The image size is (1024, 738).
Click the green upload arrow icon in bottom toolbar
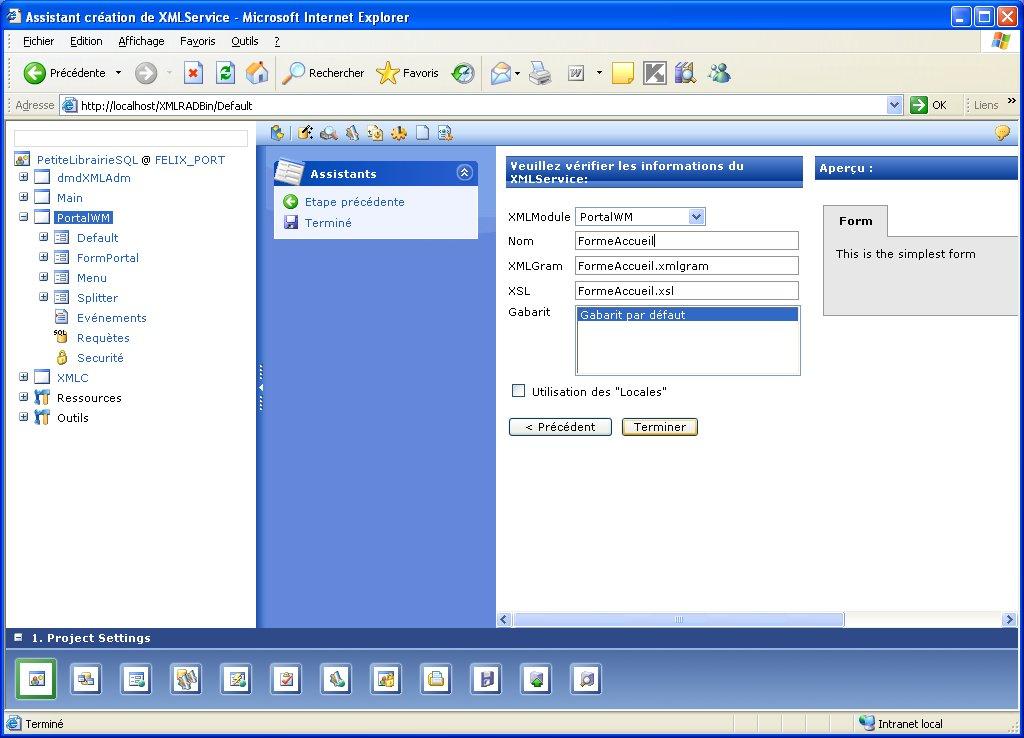(x=536, y=680)
